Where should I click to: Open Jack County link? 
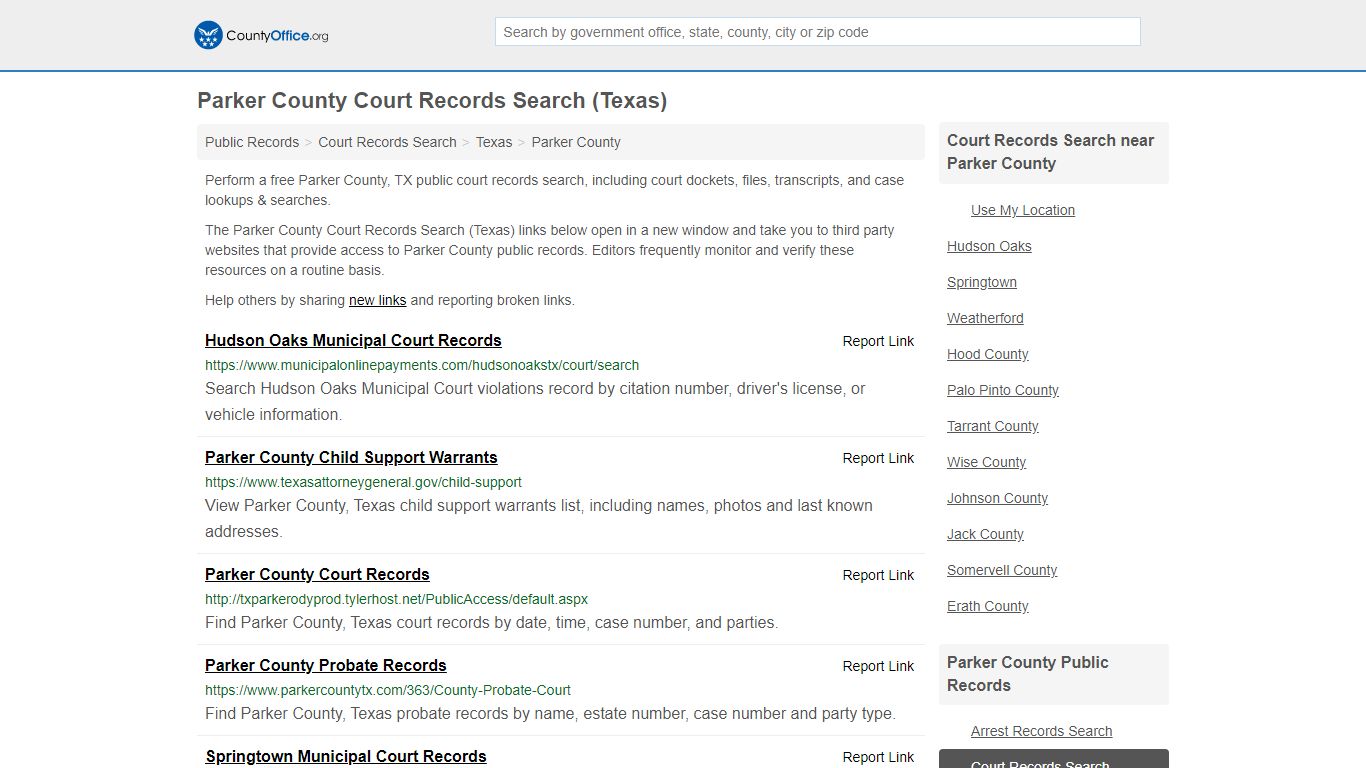(985, 534)
